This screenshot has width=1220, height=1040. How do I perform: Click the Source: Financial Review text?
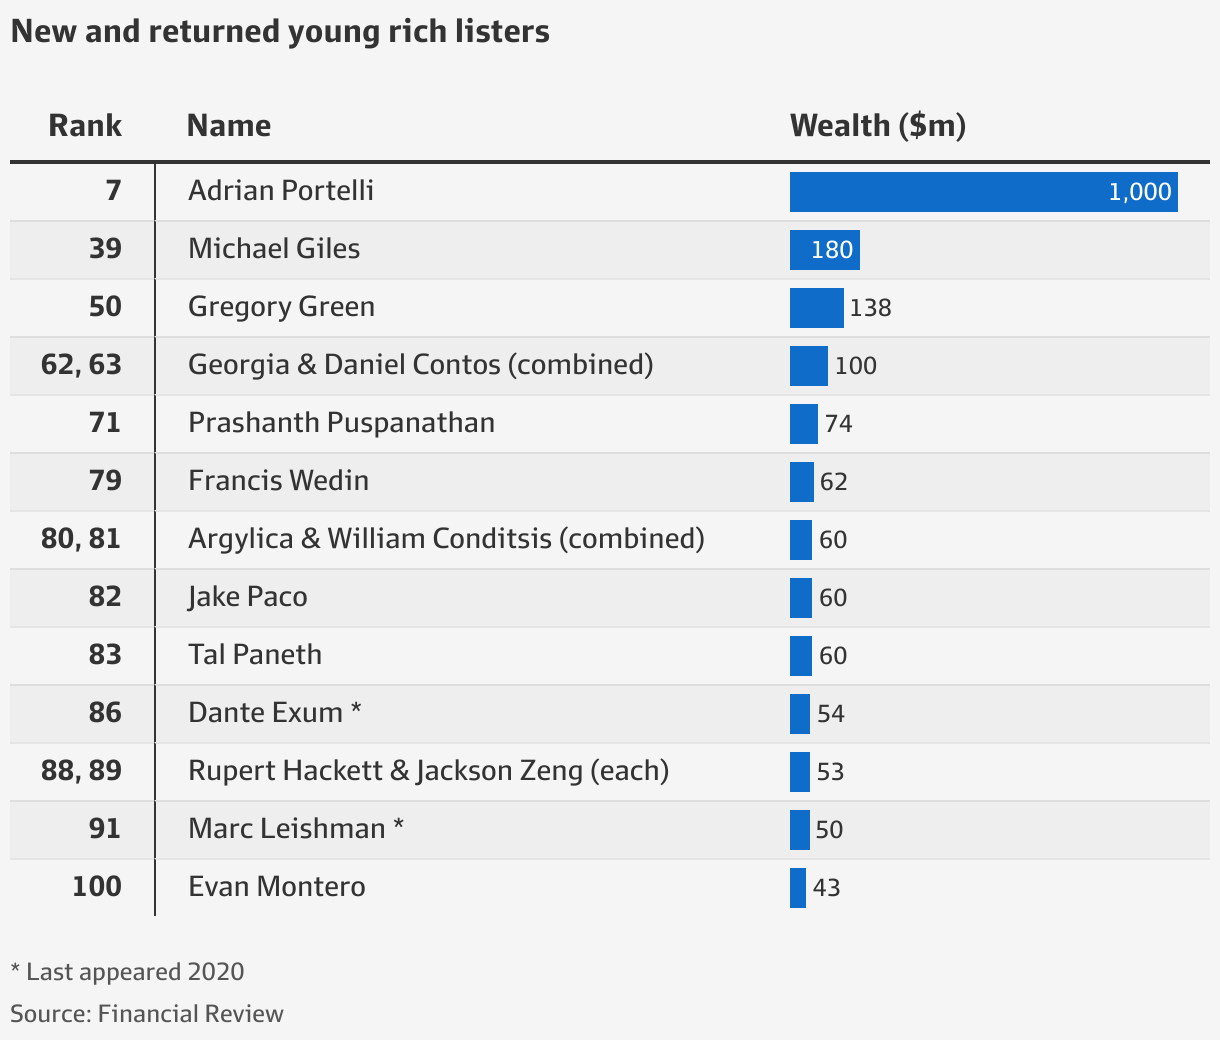click(x=147, y=1014)
